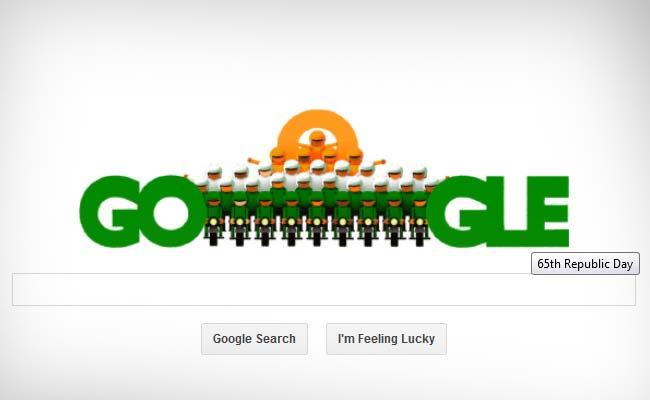This screenshot has height=400, width=650.
Task: Click the second green G before LE
Action: coord(457,211)
